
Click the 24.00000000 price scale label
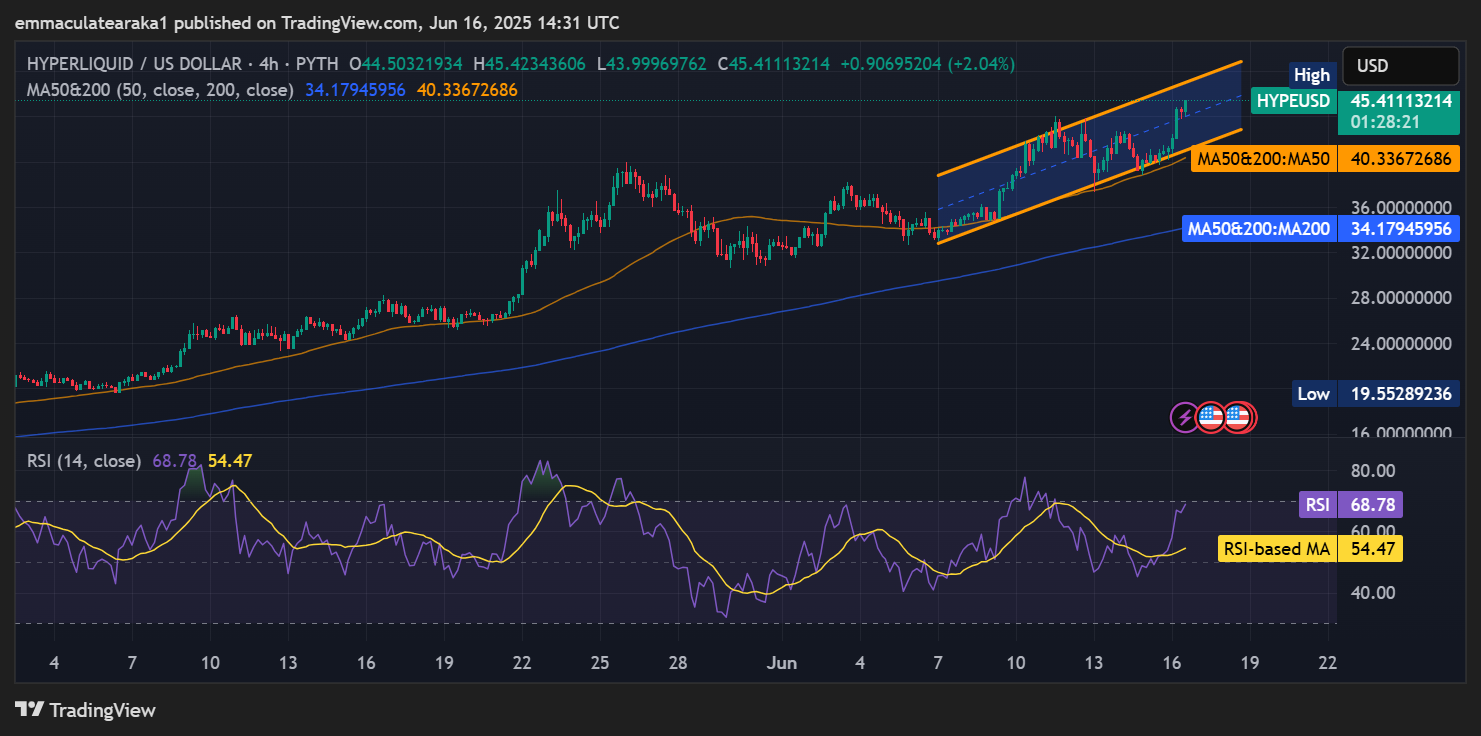[x=1400, y=343]
